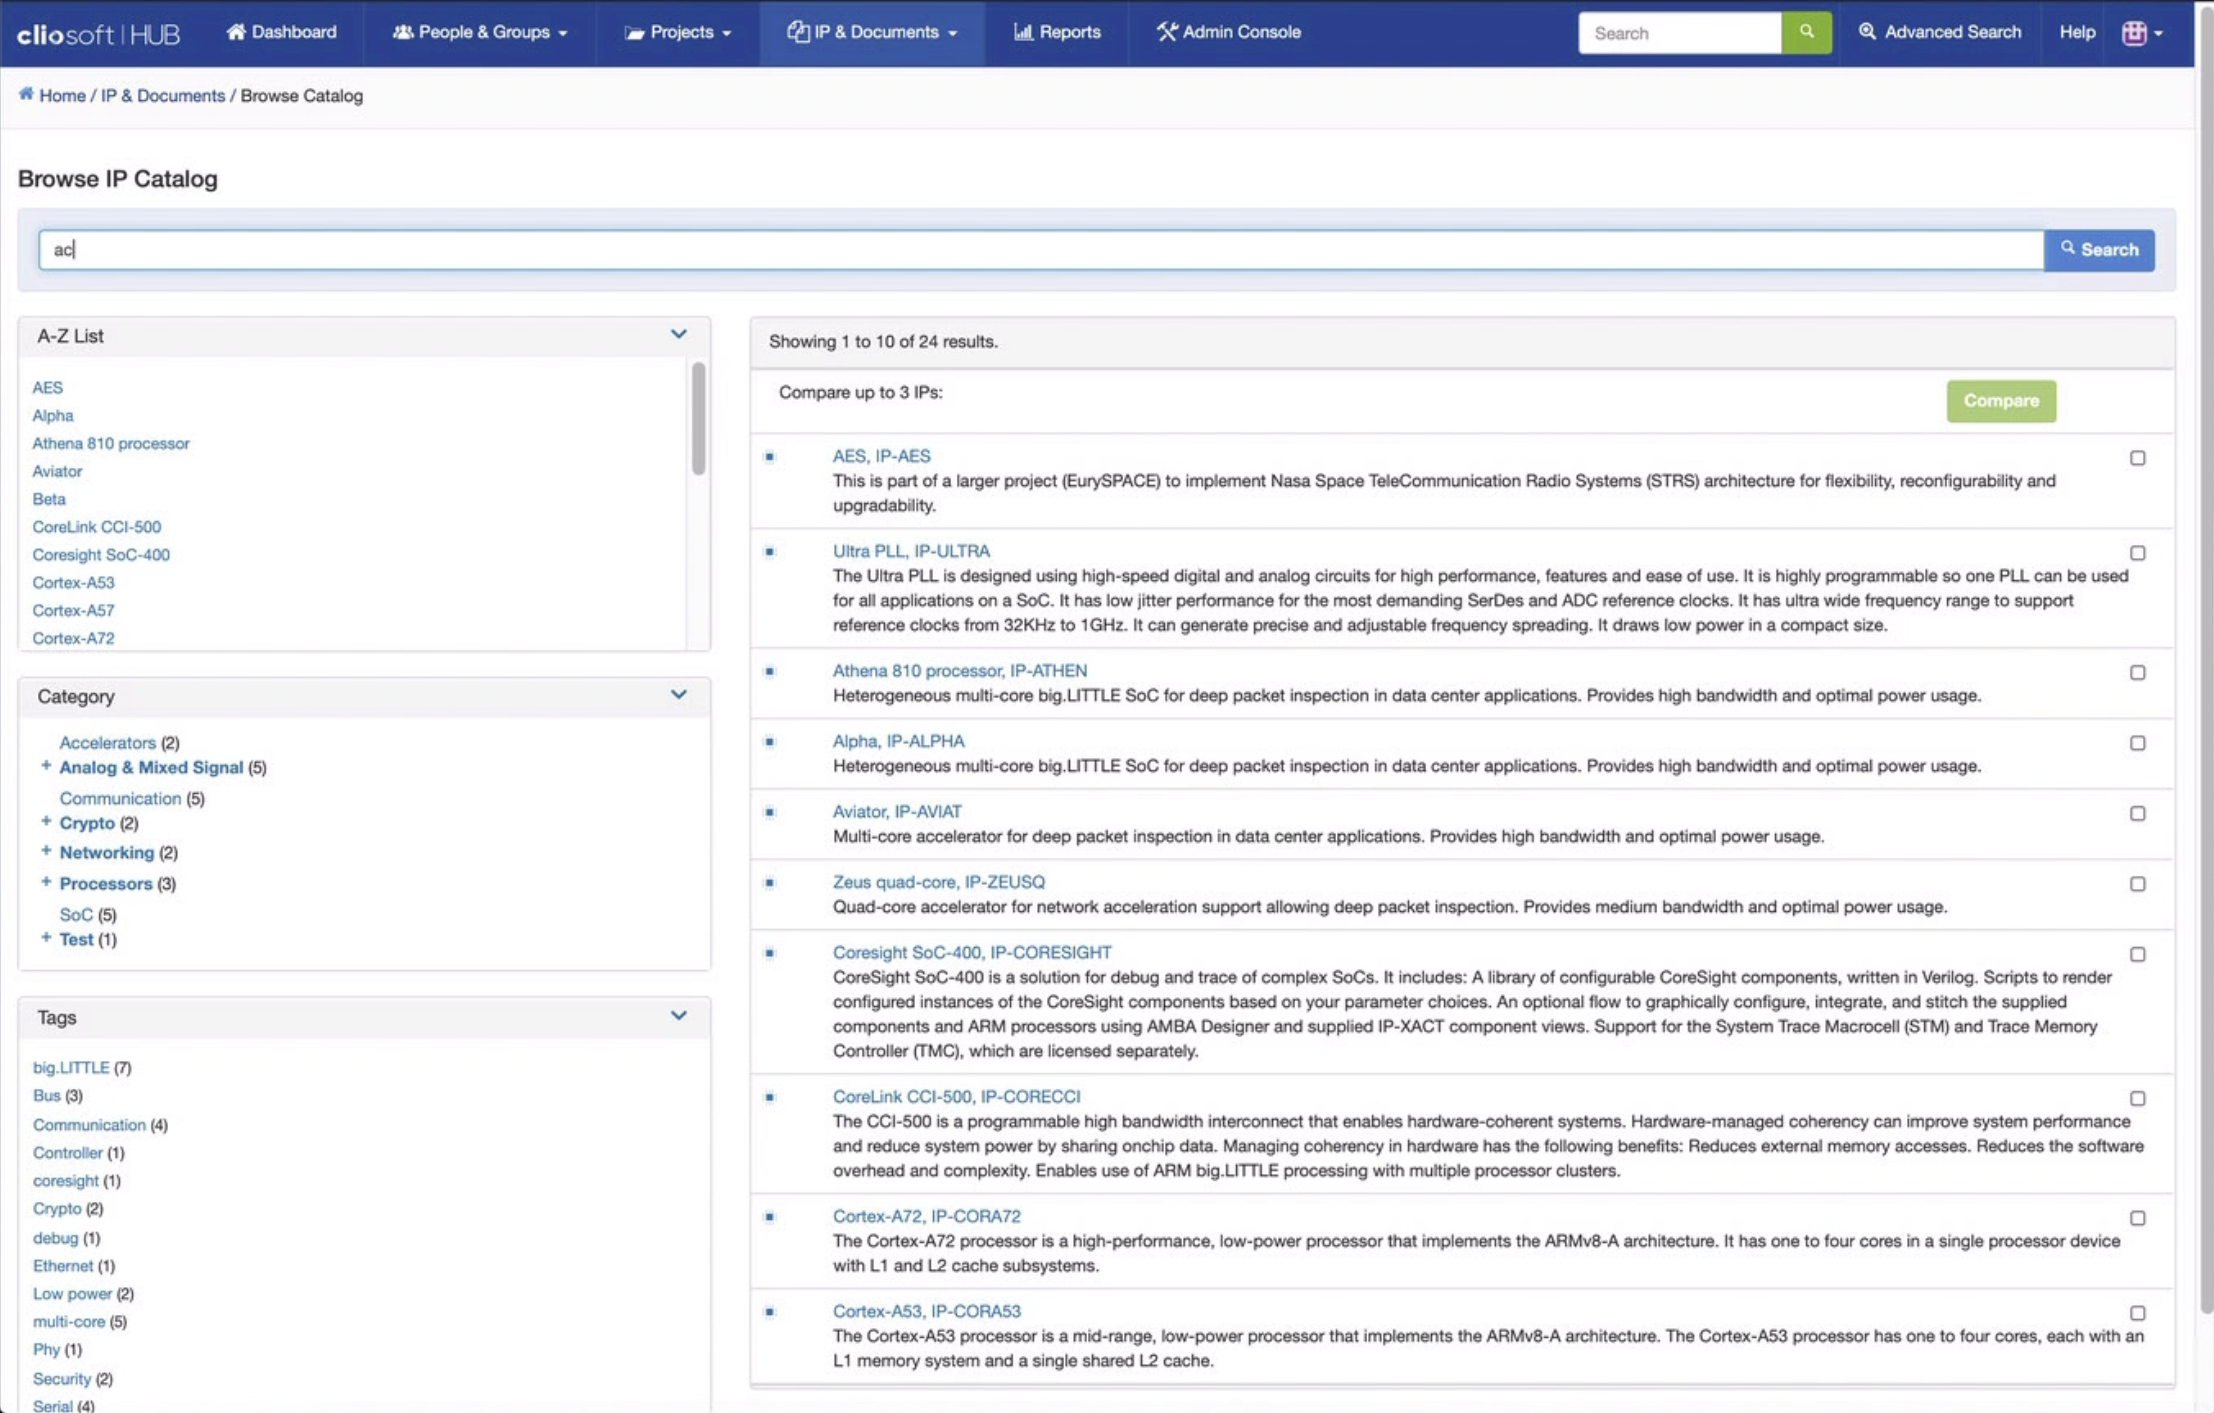The height and width of the screenshot is (1413, 2214).
Task: Collapse the A-Z List panel
Action: point(678,334)
